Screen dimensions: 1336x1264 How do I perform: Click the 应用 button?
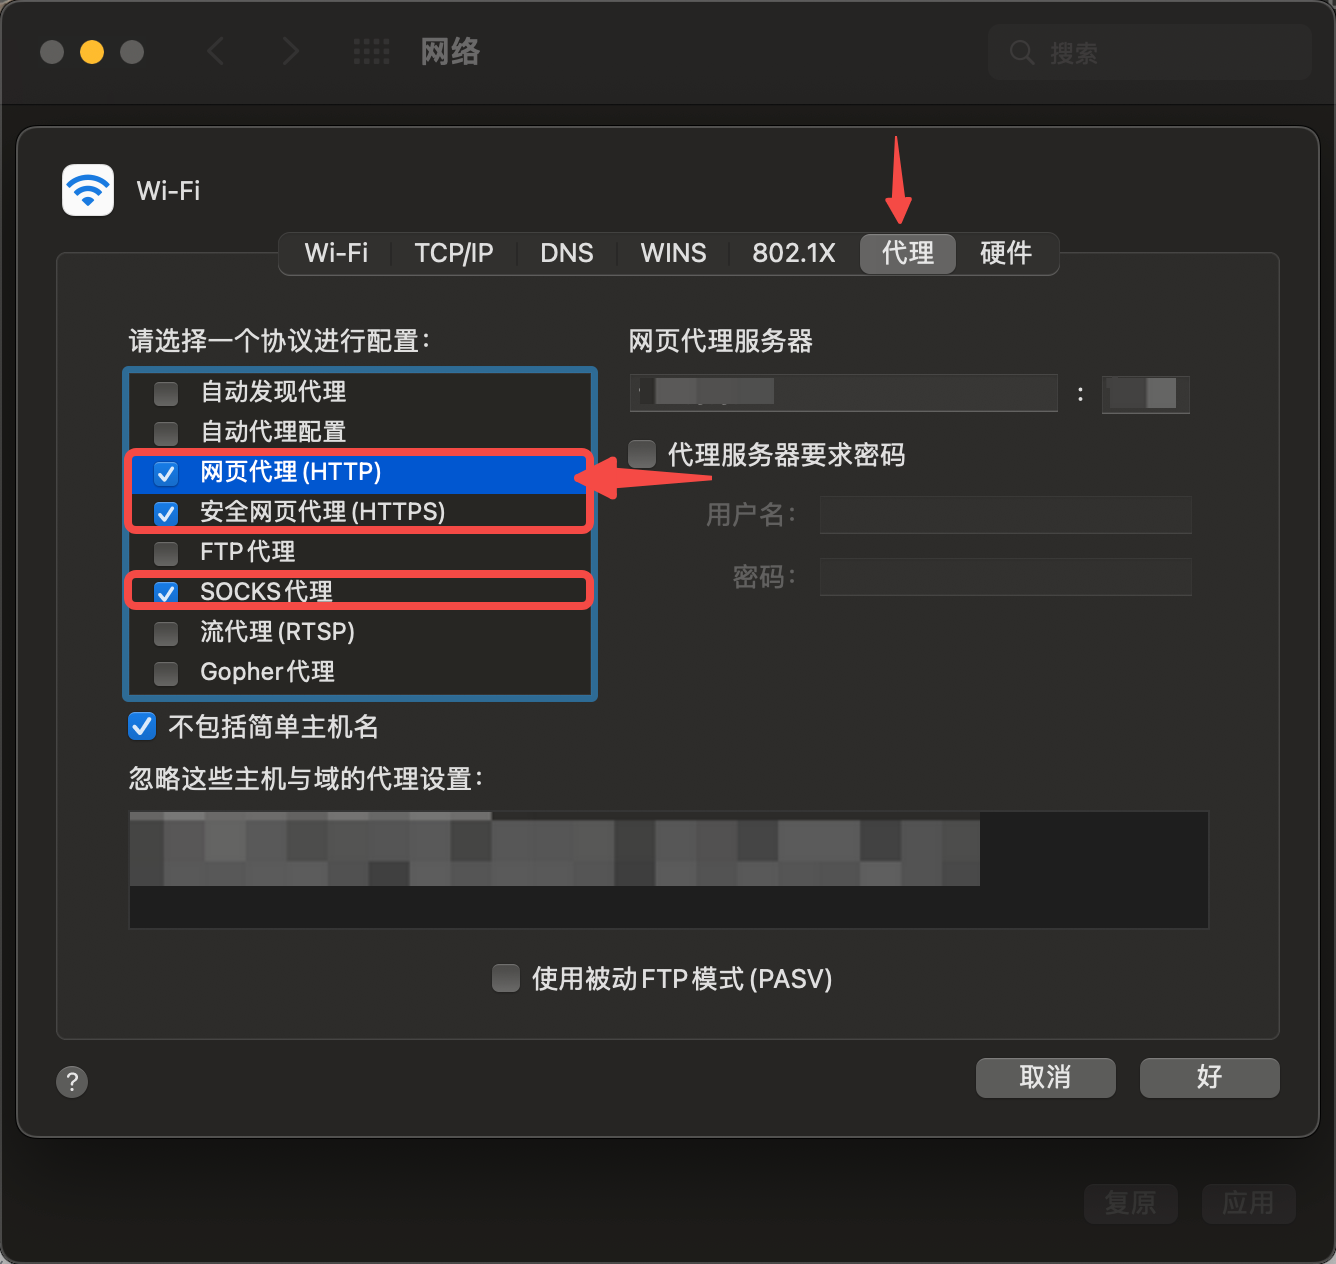click(1249, 1203)
